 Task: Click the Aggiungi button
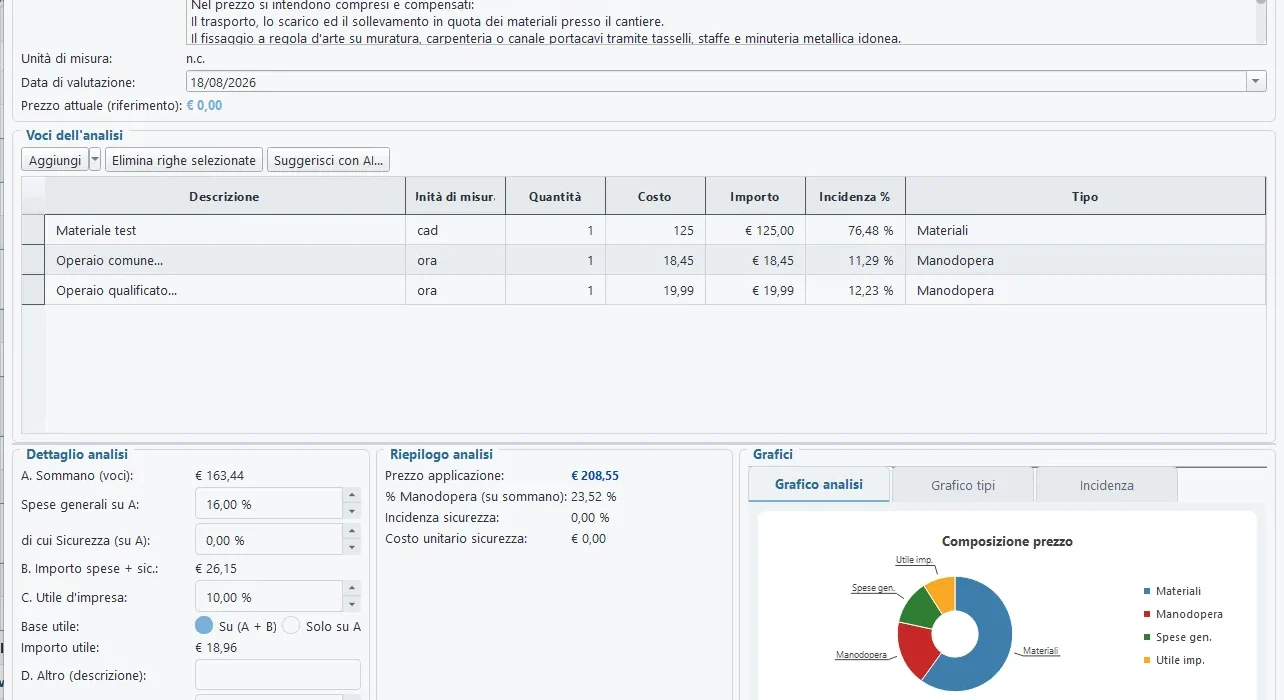(x=55, y=160)
